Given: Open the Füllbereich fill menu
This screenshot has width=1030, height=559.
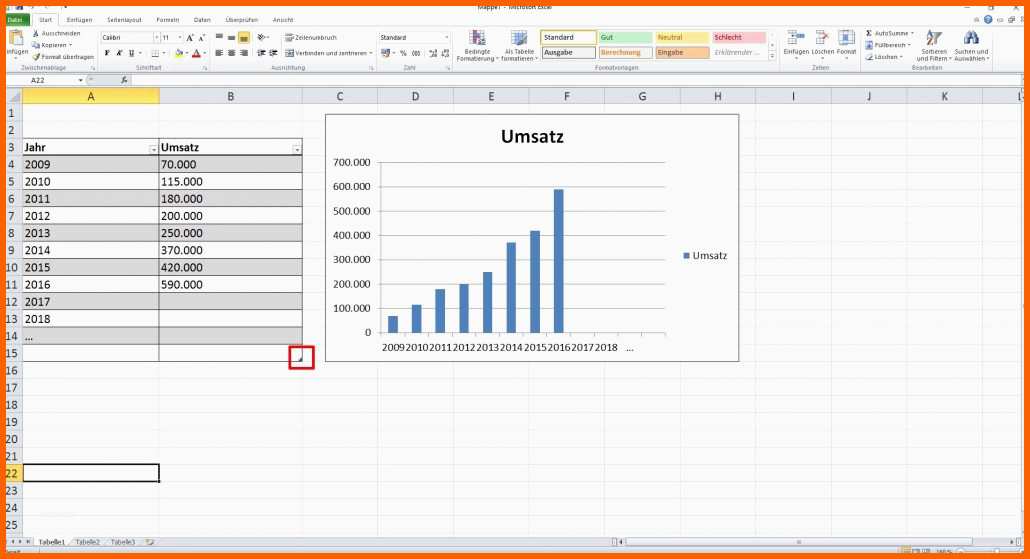Looking at the screenshot, I should (888, 45).
